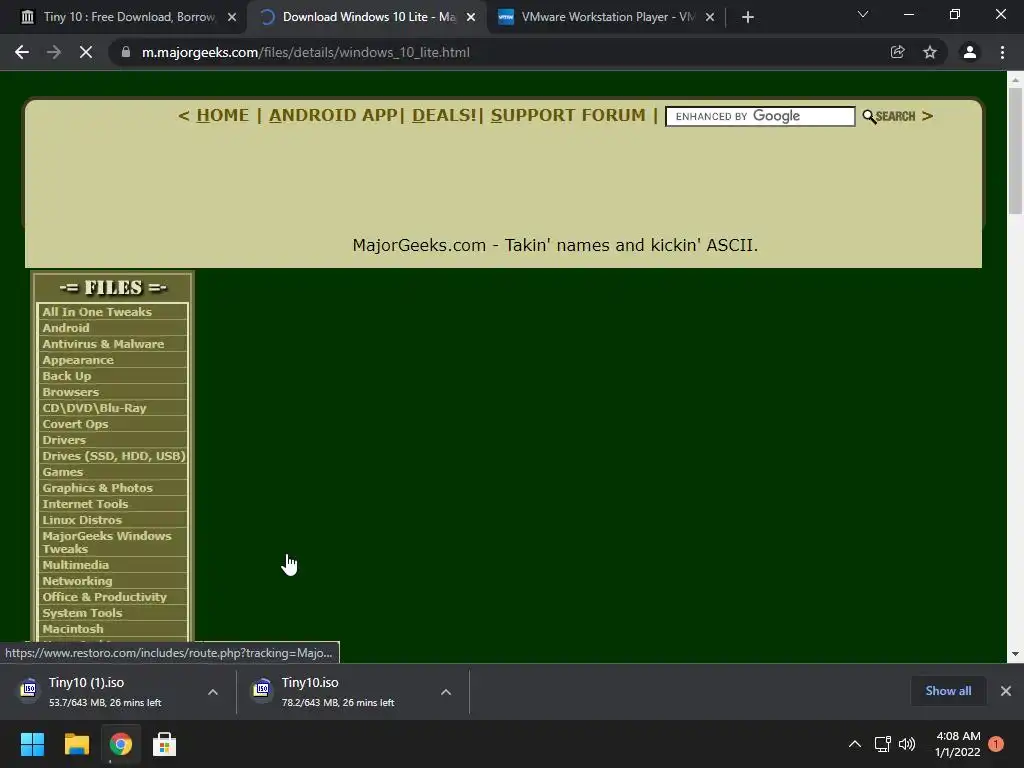Click the page vertical scrollbar thumb
The width and height of the screenshot is (1024, 768).
[x=1015, y=150]
